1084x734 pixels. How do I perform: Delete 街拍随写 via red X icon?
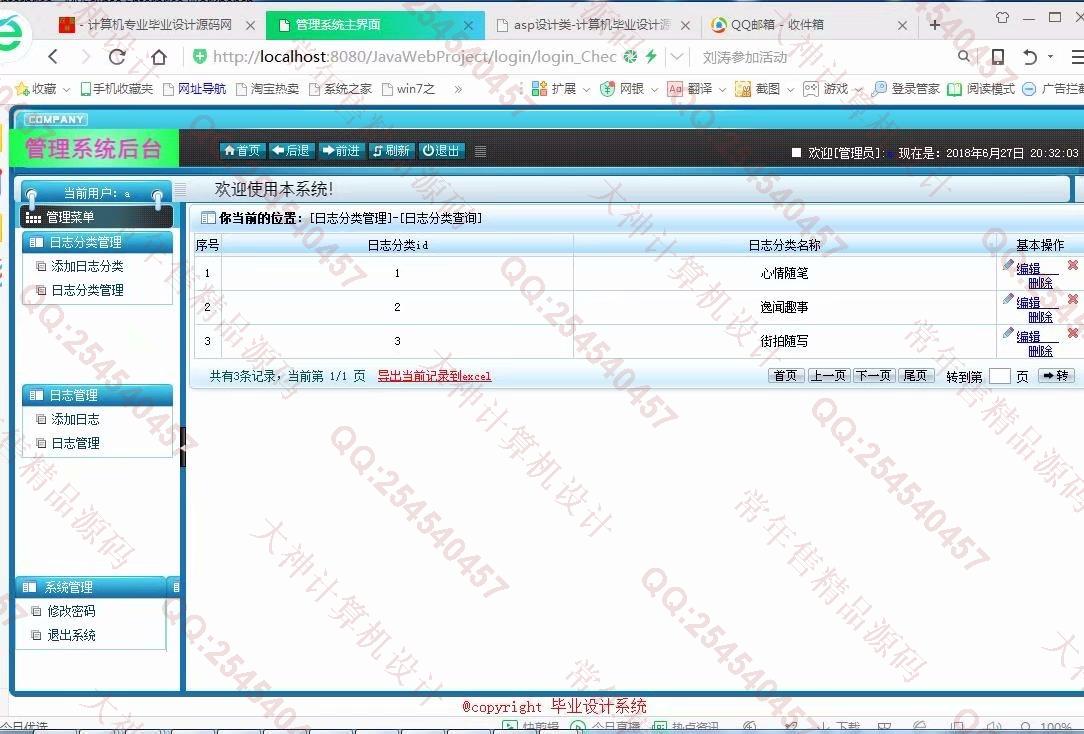[x=1073, y=332]
